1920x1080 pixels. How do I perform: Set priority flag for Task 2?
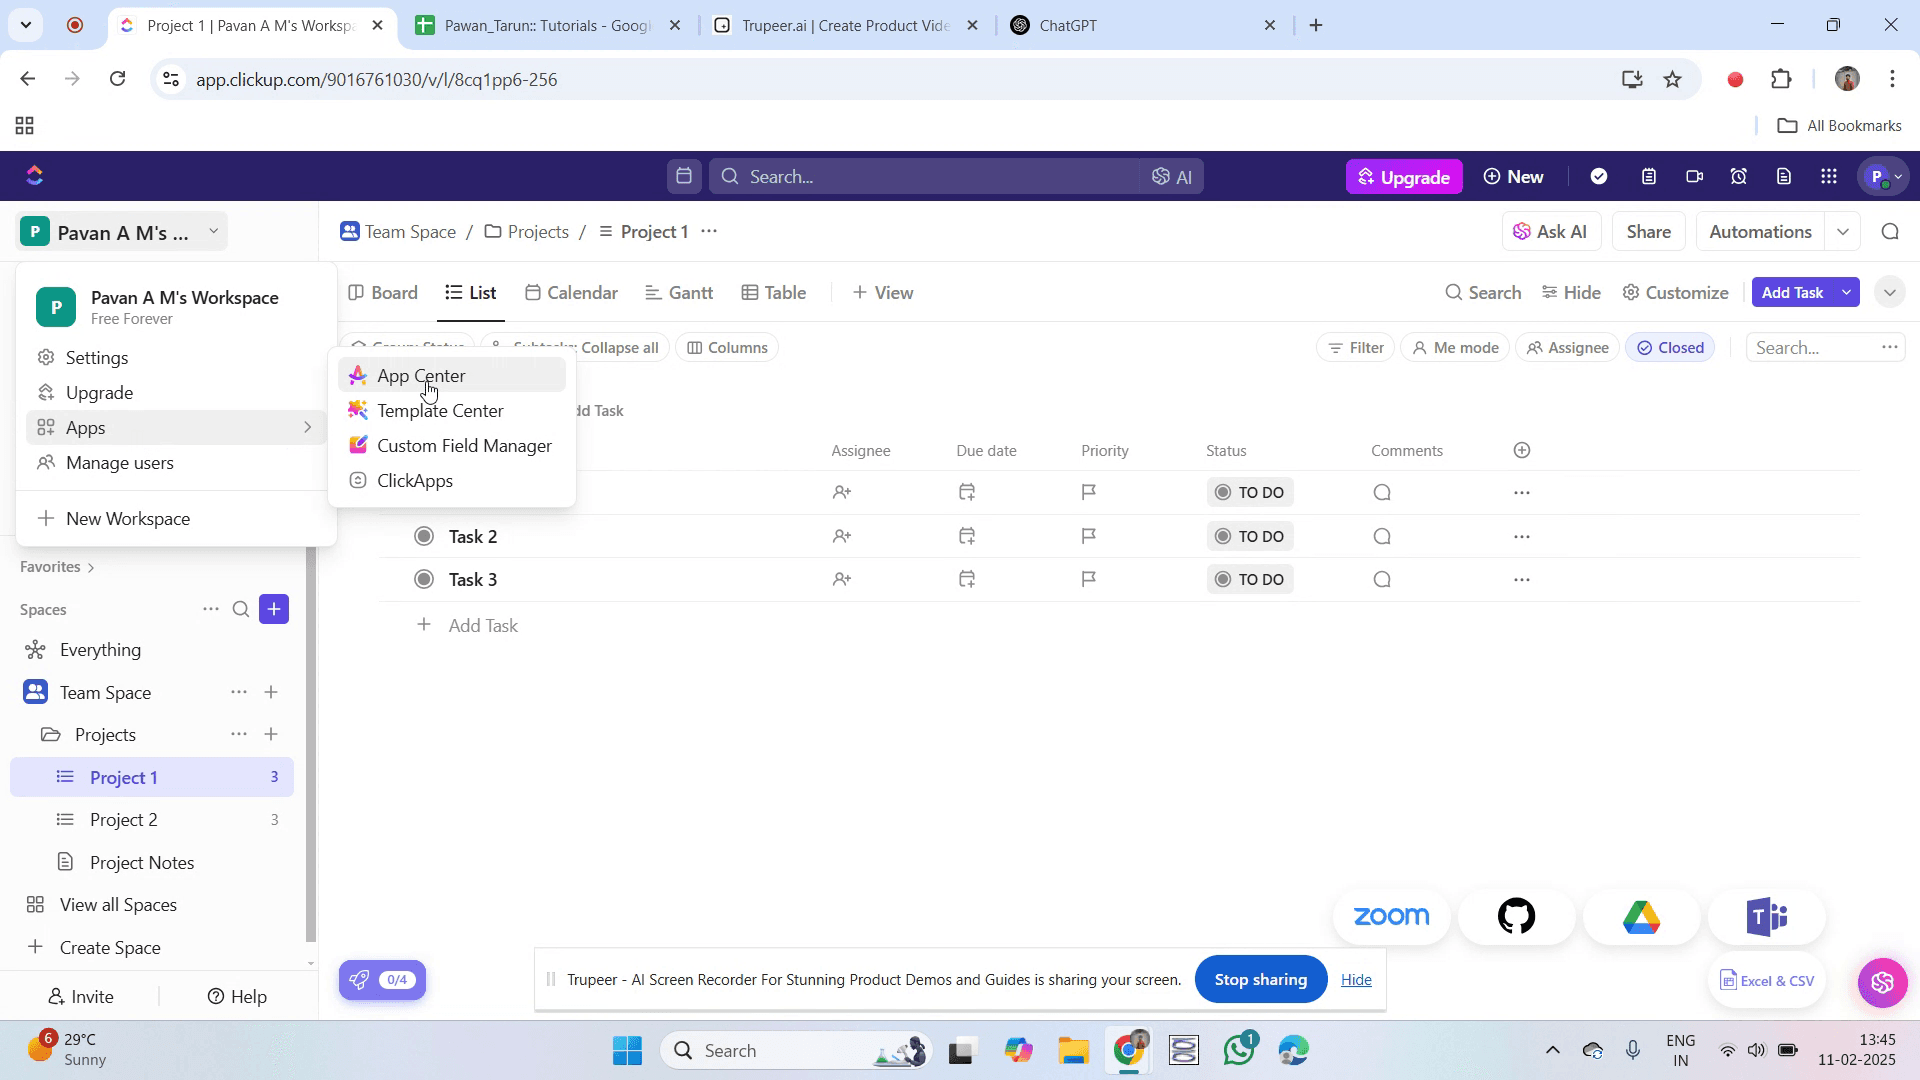pos(1089,536)
